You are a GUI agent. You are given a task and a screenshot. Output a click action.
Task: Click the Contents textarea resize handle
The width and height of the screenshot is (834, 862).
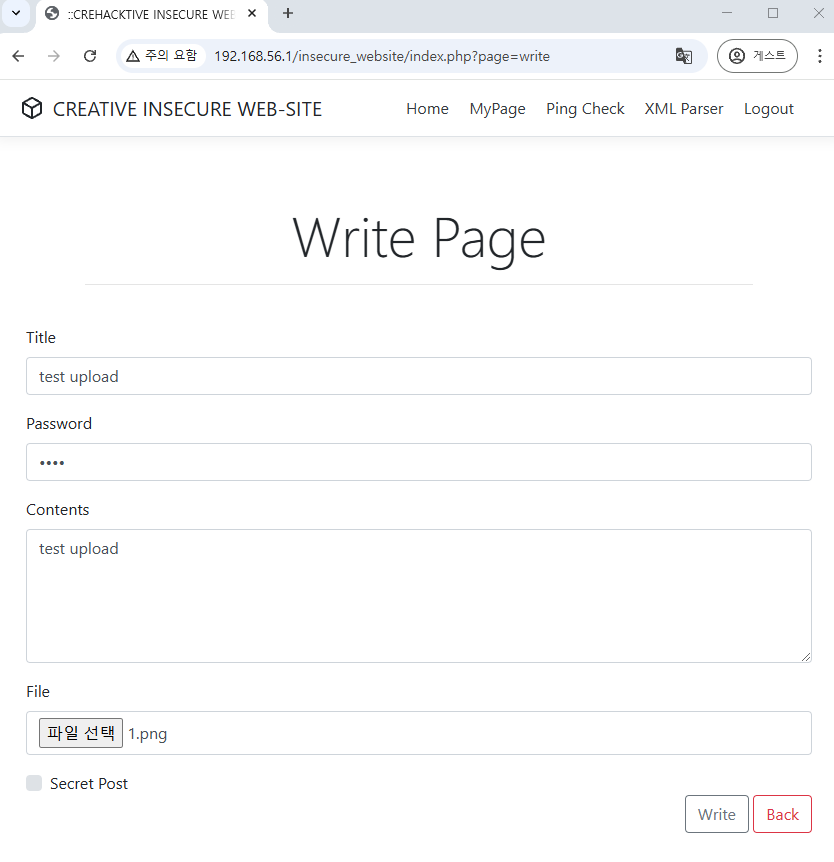tap(805, 656)
